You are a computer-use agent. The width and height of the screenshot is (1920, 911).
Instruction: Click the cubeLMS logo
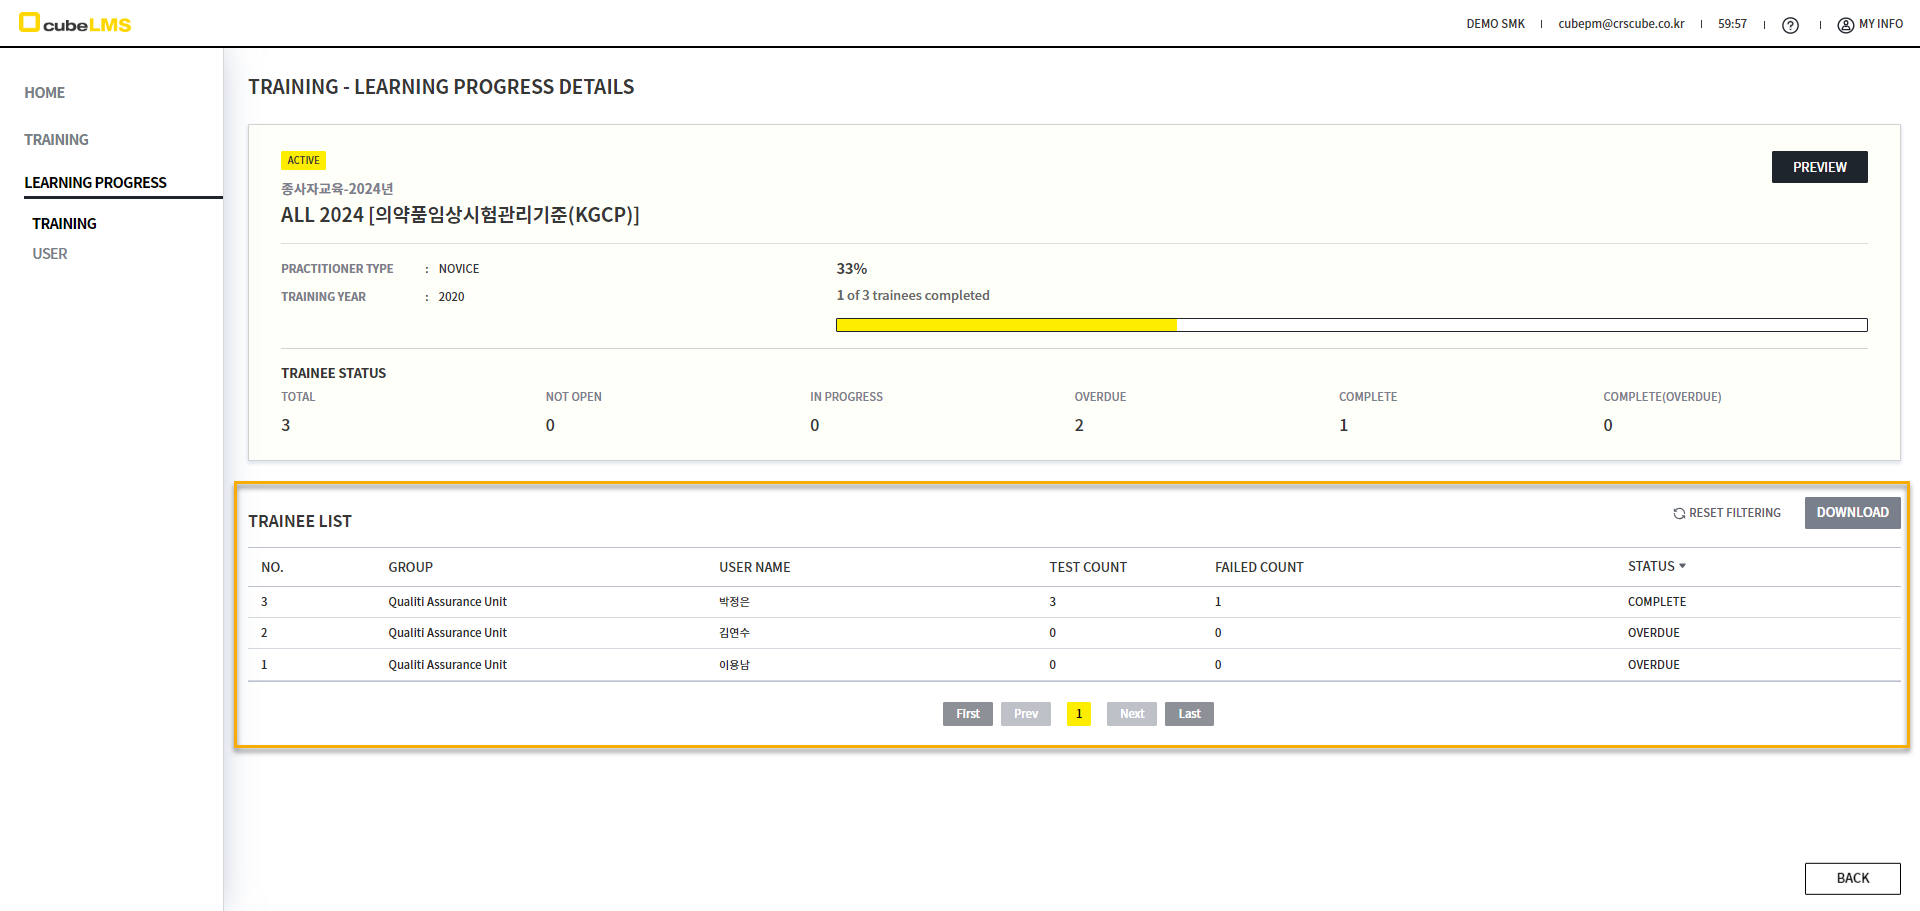(x=75, y=23)
